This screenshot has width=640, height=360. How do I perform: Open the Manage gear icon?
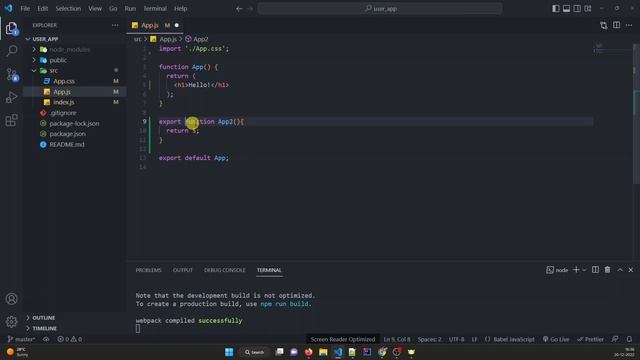pyautogui.click(x=11, y=322)
